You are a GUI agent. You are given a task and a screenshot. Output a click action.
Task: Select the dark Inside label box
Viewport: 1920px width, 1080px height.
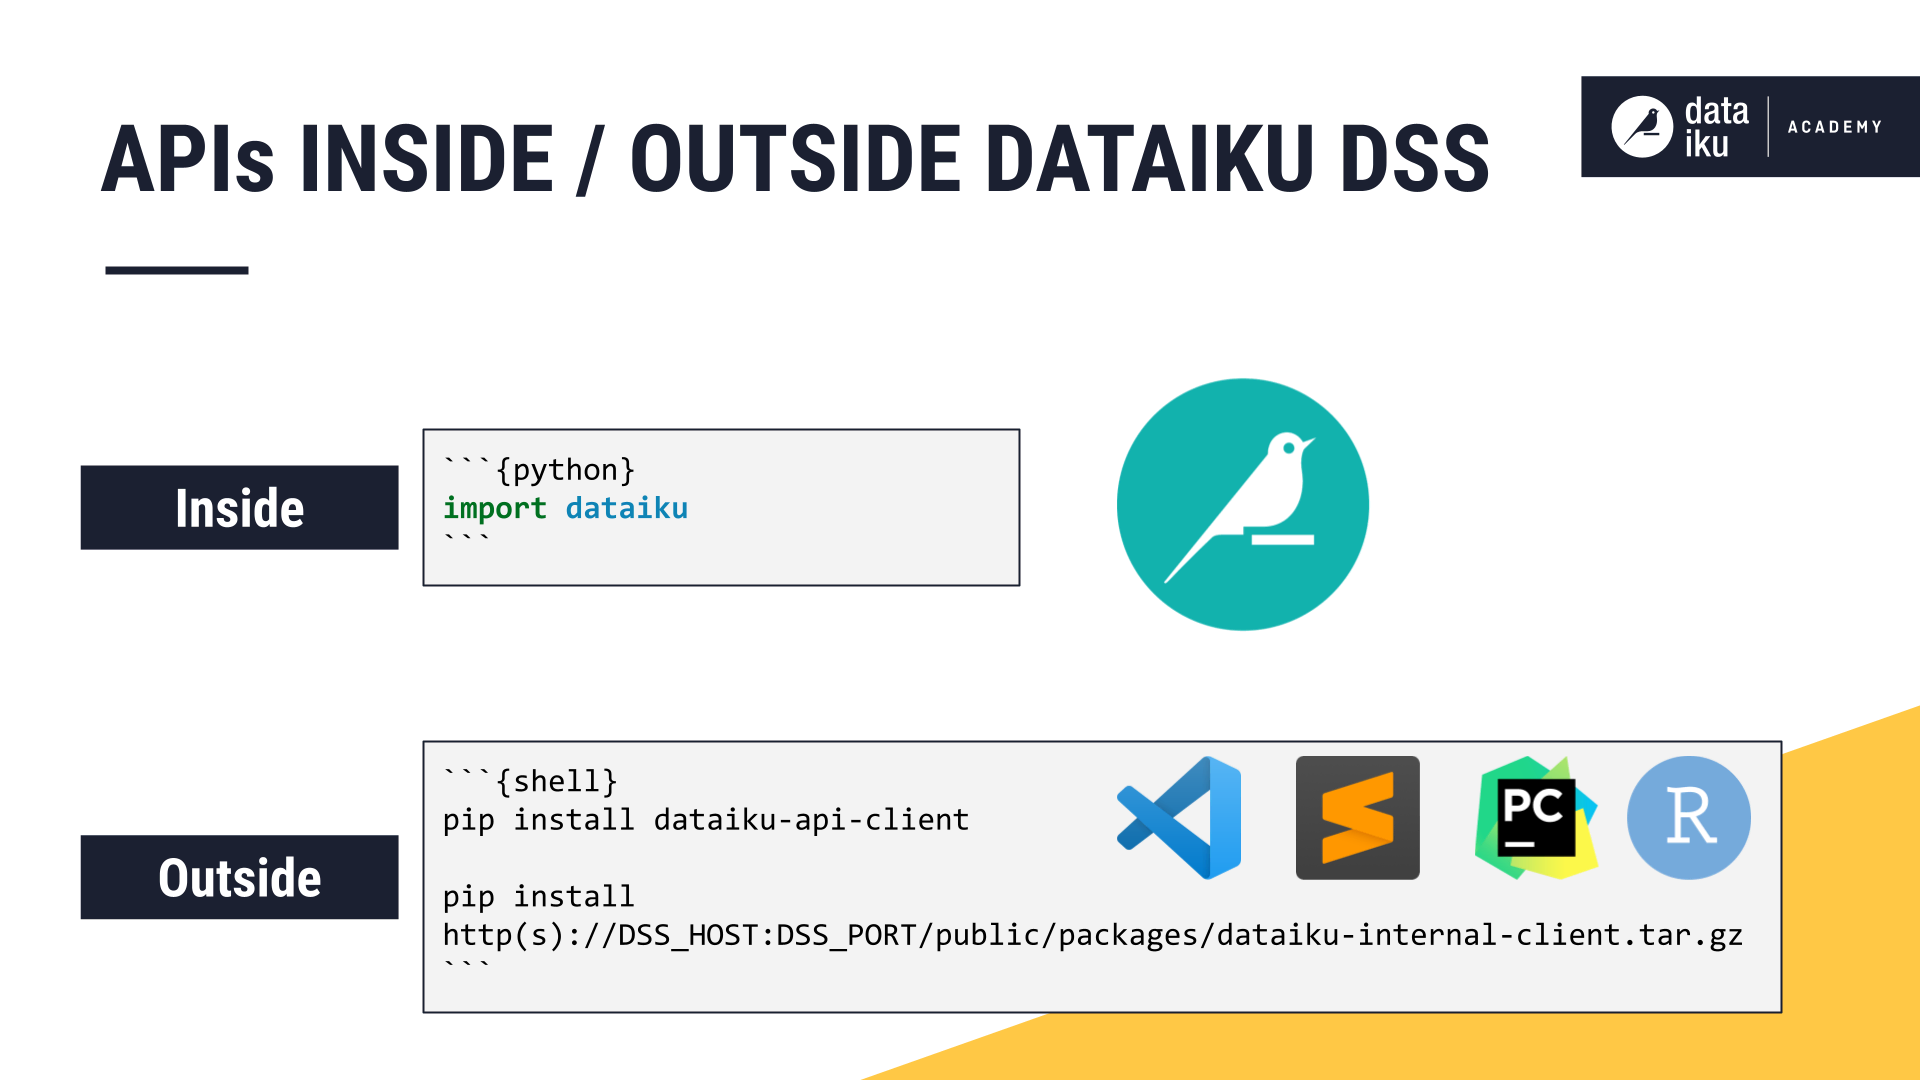(x=240, y=508)
